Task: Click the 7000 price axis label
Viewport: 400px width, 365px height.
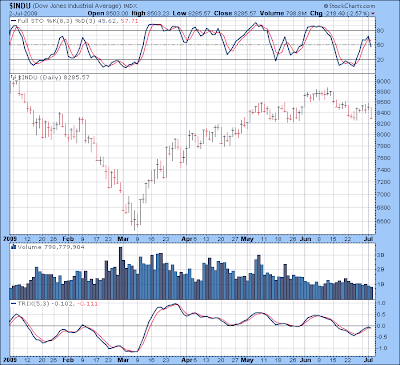Action: 383,195
